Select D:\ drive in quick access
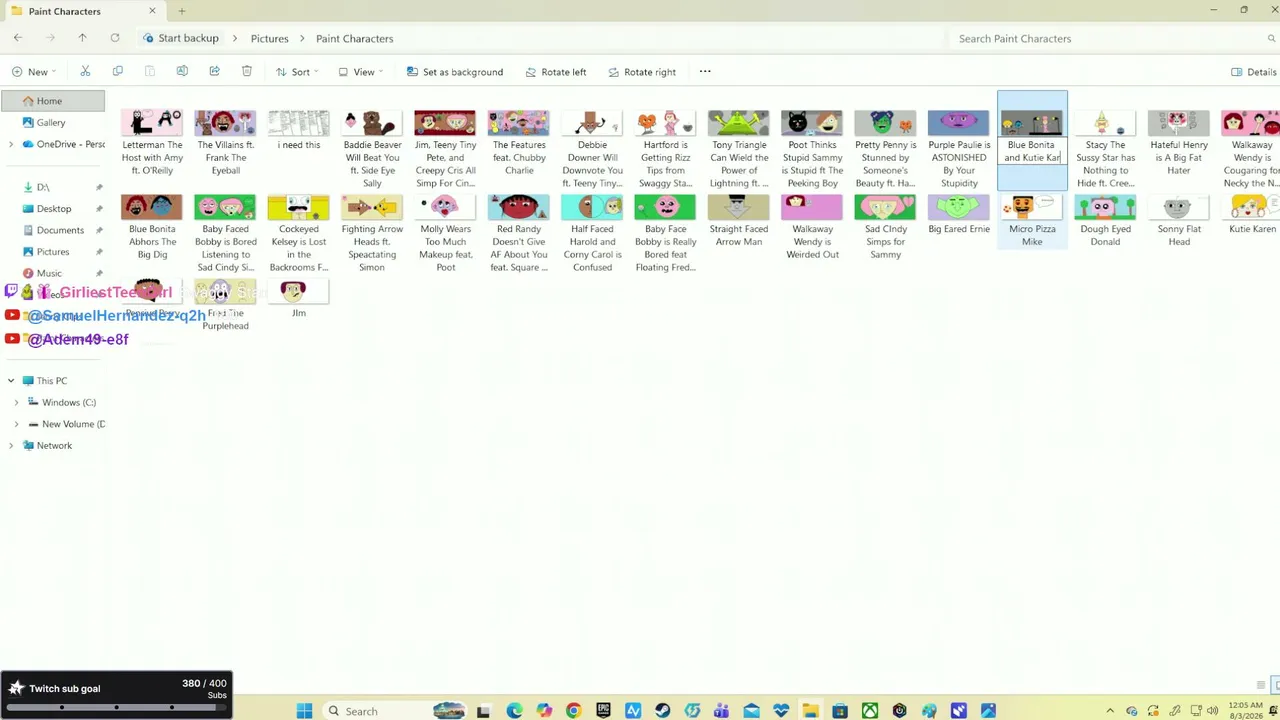1280x720 pixels. (x=43, y=187)
